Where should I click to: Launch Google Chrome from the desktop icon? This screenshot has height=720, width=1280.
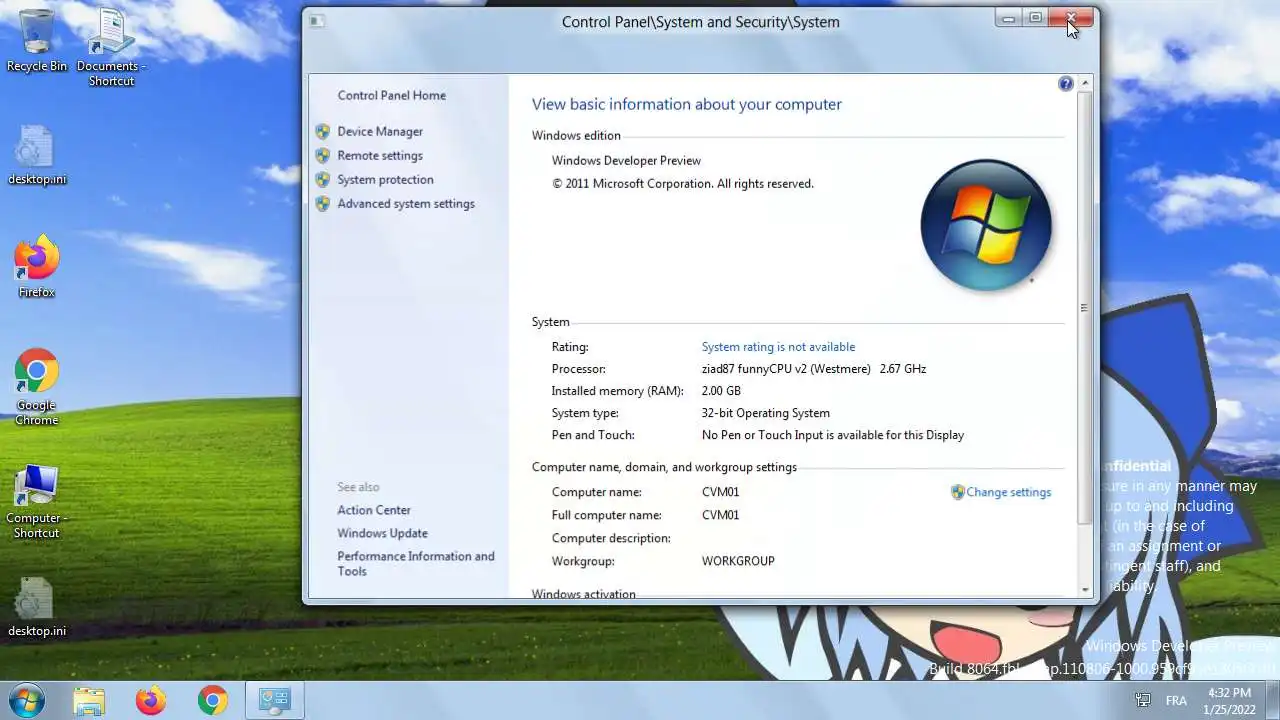pos(37,387)
